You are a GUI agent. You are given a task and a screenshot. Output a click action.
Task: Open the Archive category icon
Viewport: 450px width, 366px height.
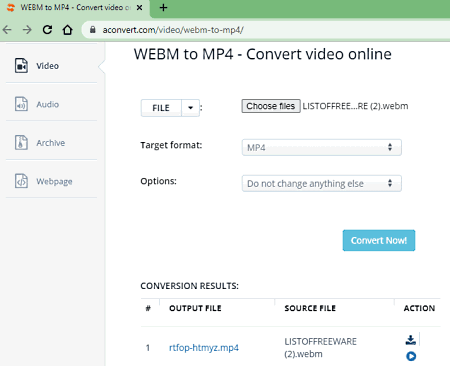coord(21,142)
